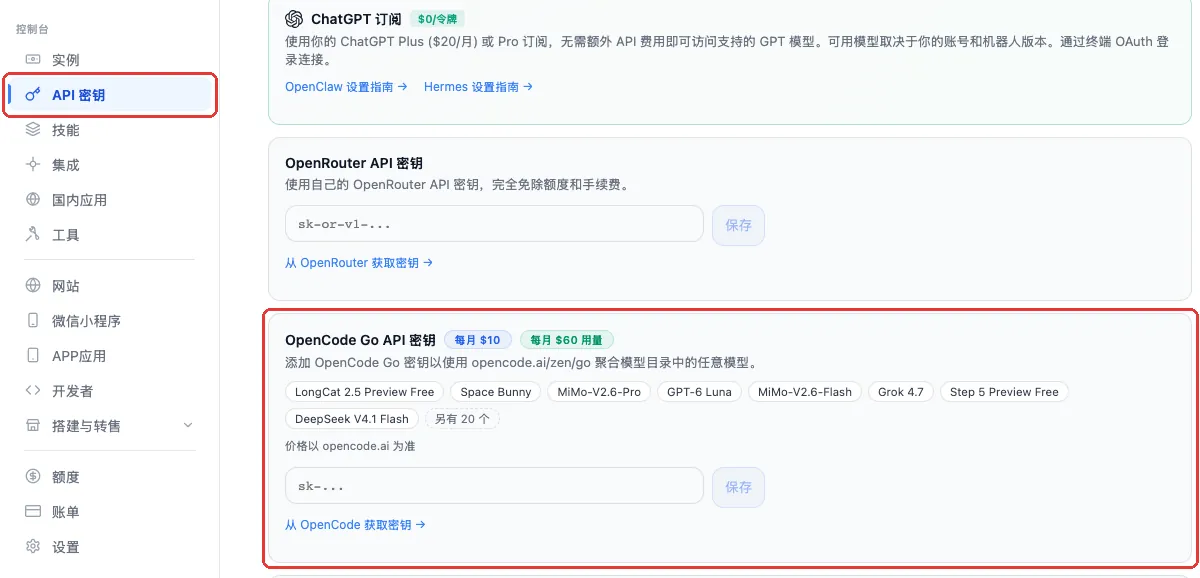Click the 网站 globe icon
Viewport: 1200px width, 578px height.
click(33, 286)
